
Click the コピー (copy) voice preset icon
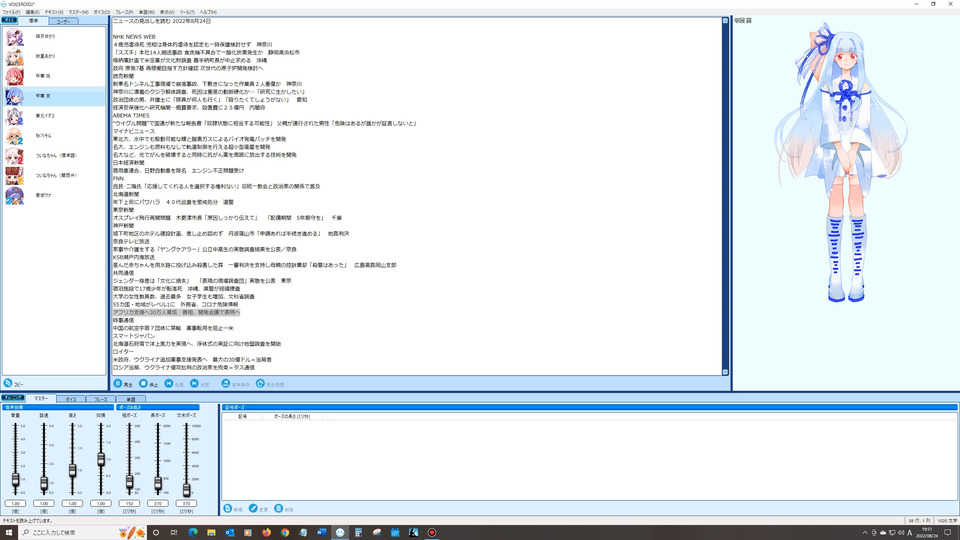[8, 383]
